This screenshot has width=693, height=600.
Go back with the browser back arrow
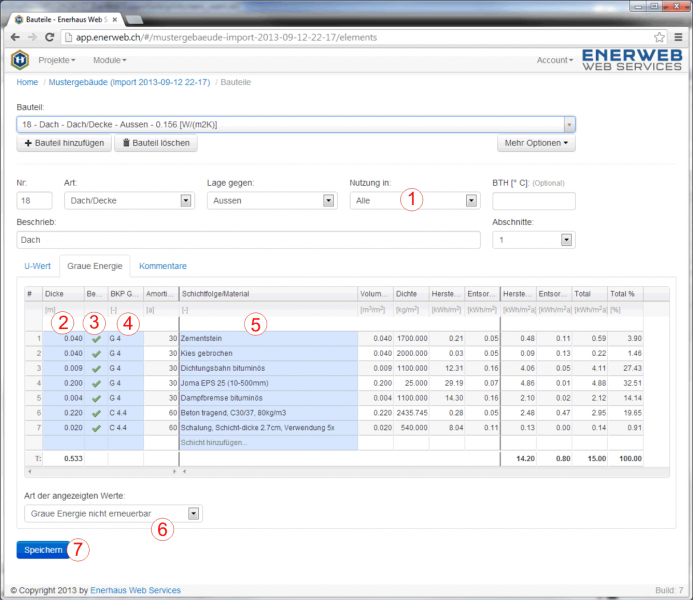15,37
